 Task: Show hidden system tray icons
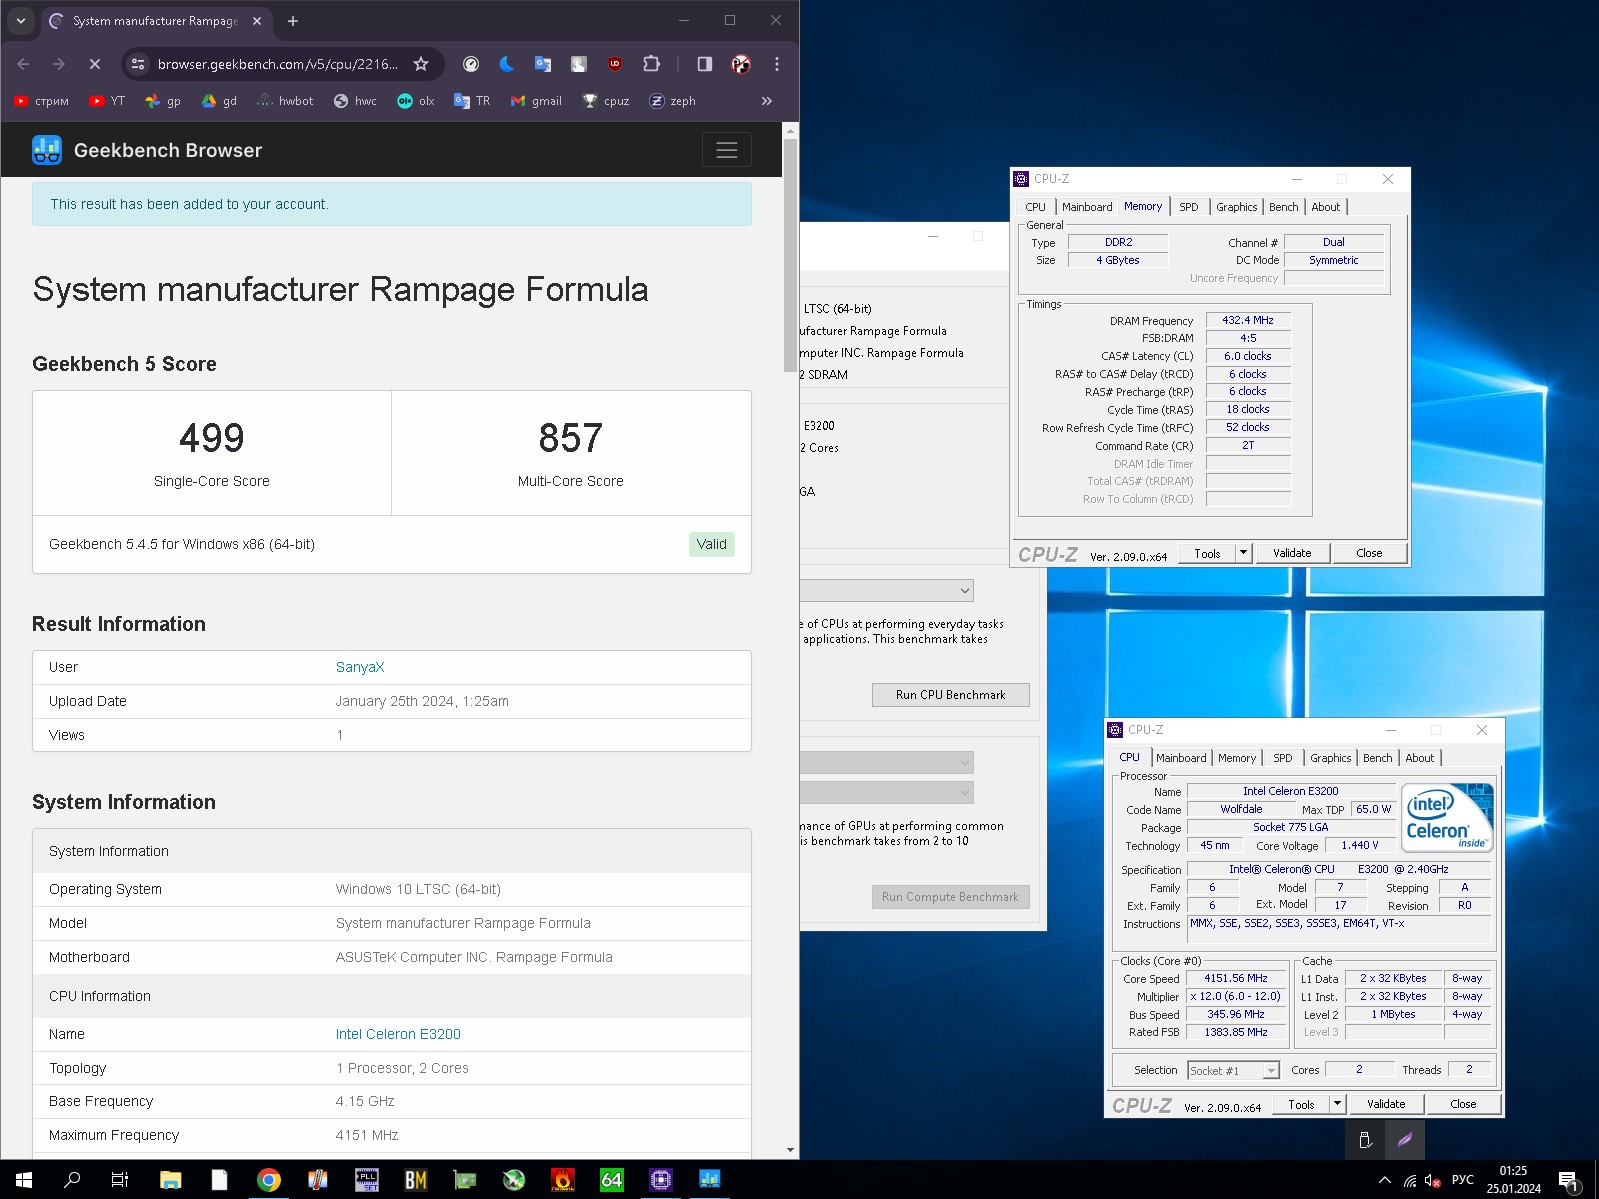coord(1385,1180)
